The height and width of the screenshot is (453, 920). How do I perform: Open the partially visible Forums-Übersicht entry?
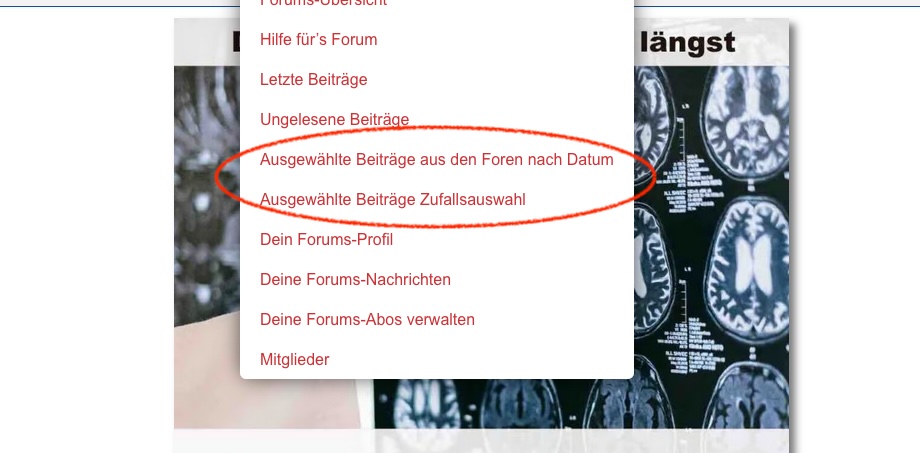[323, 3]
